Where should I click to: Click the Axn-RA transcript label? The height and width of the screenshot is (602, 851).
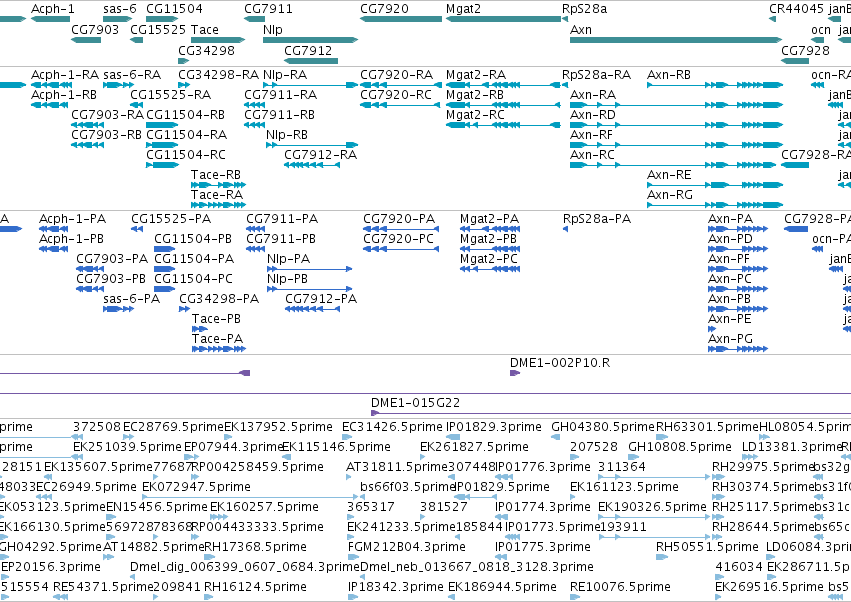point(593,95)
